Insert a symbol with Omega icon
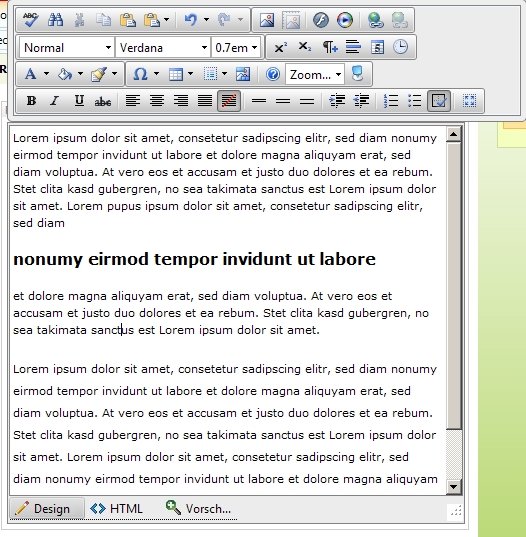This screenshot has width=526, height=537. [140, 74]
